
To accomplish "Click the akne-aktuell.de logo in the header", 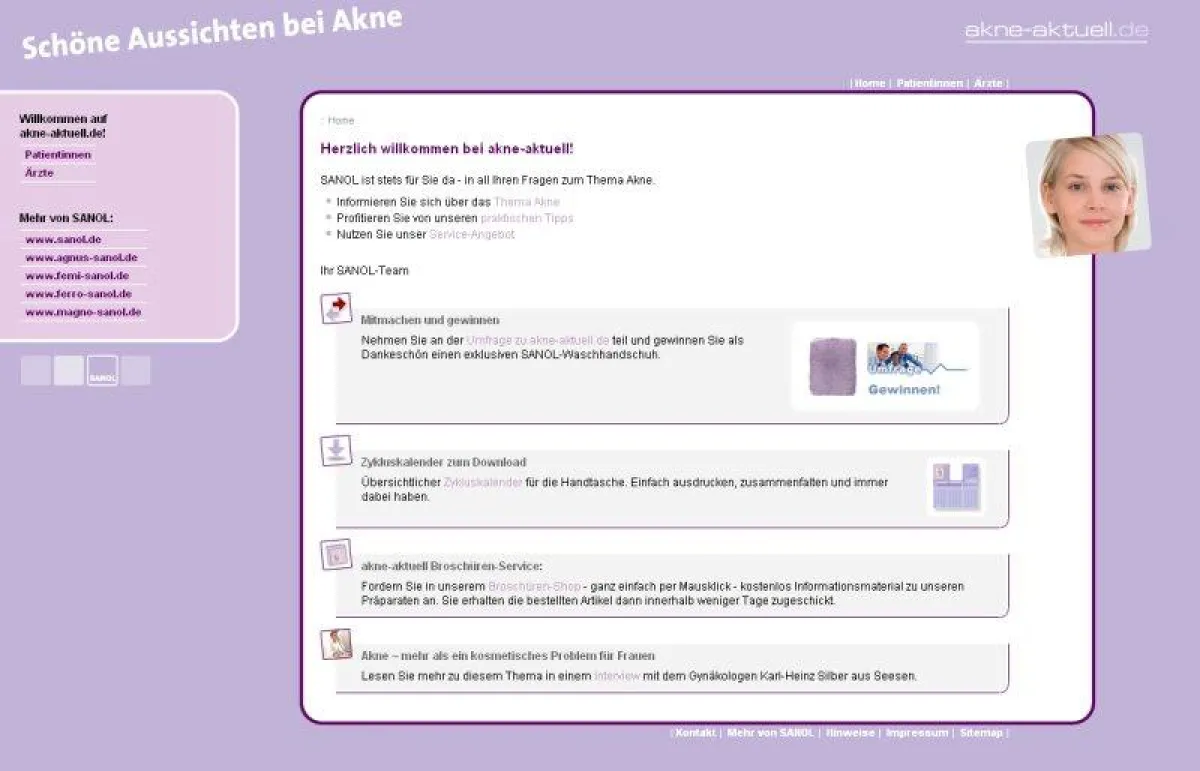I will coord(1056,32).
